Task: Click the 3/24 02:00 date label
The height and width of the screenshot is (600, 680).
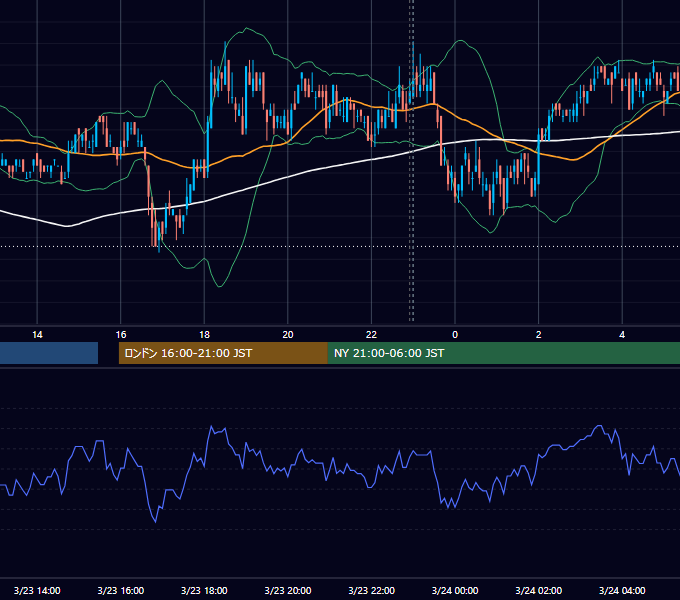Action: 539,590
